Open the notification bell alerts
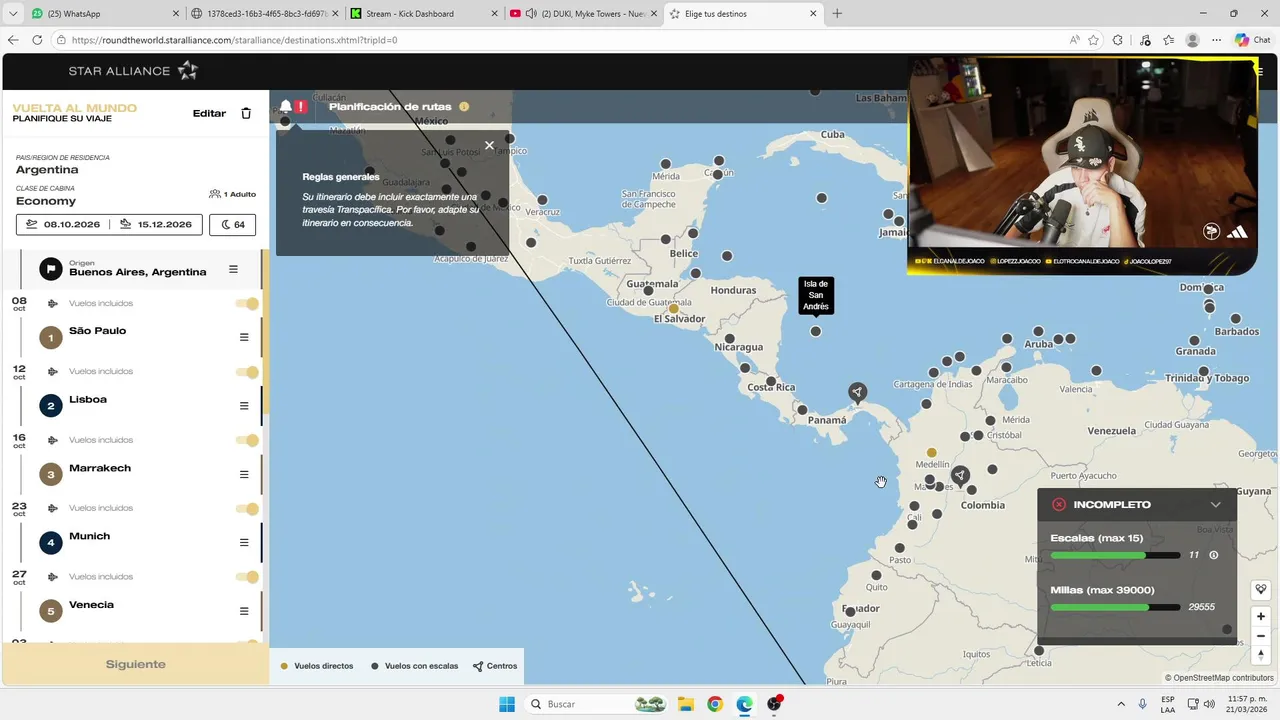 coord(286,106)
